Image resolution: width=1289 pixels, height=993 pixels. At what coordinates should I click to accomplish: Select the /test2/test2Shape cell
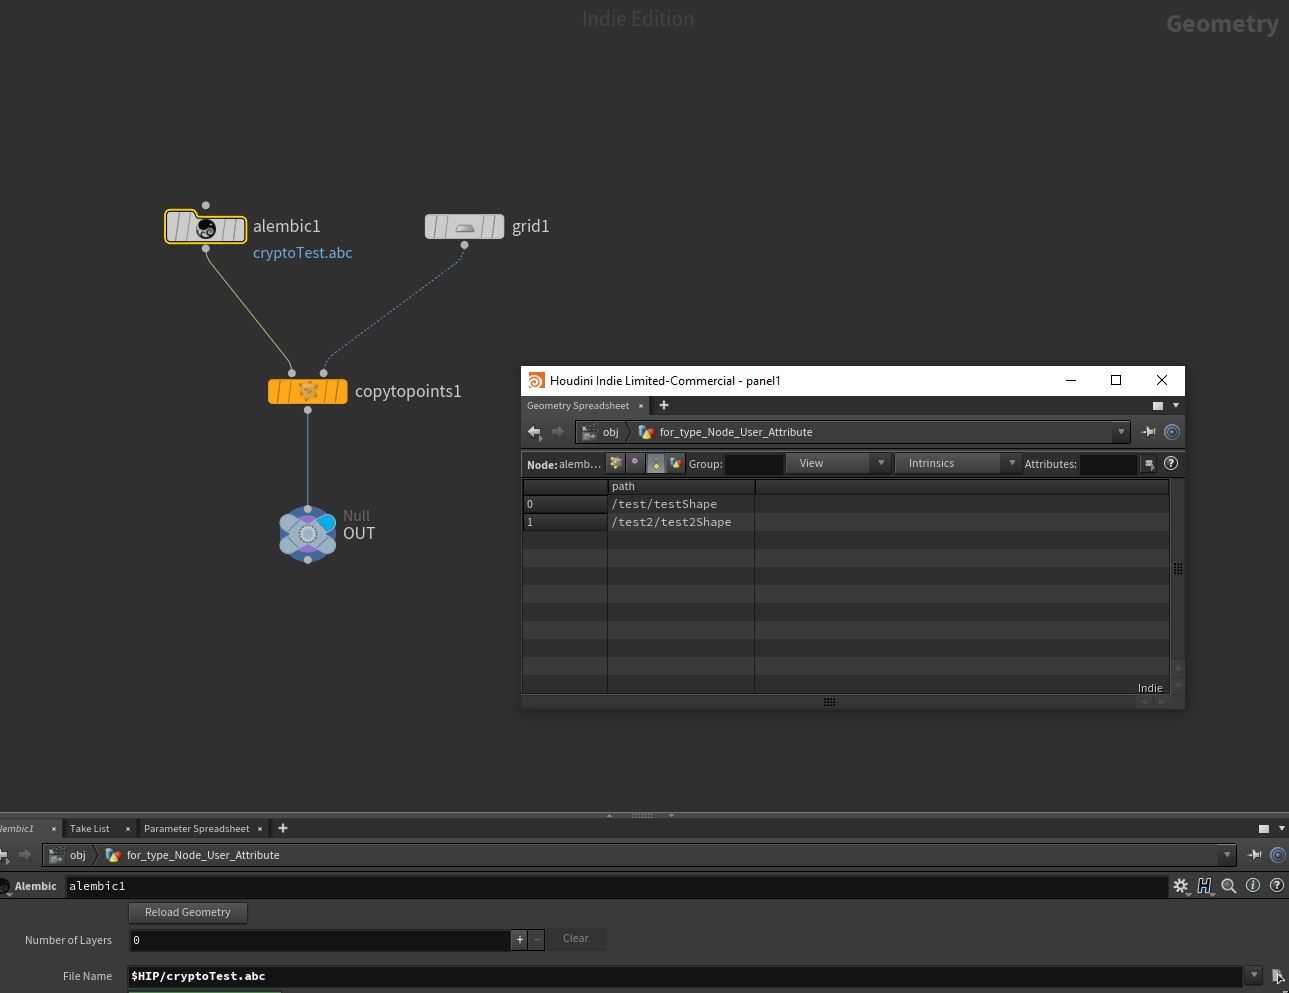click(681, 522)
